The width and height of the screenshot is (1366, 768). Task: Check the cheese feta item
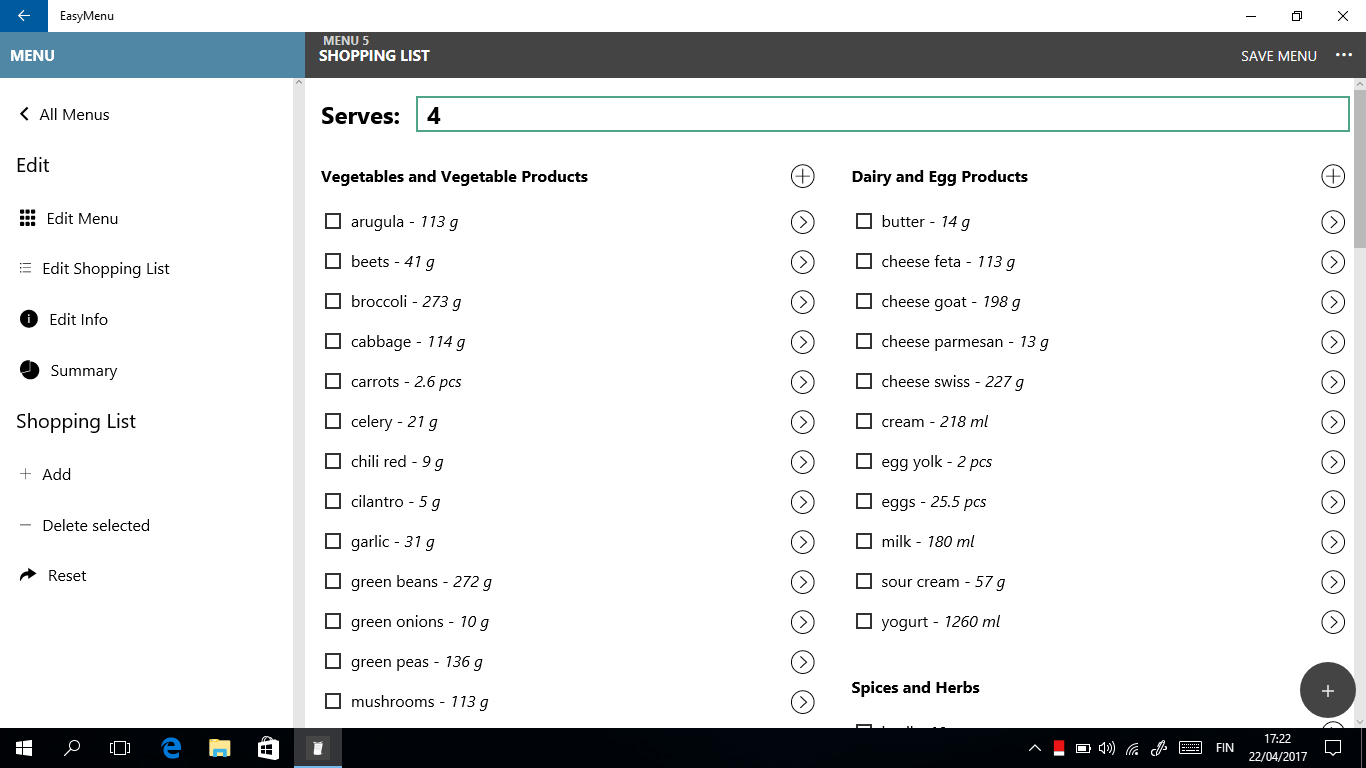click(x=864, y=261)
